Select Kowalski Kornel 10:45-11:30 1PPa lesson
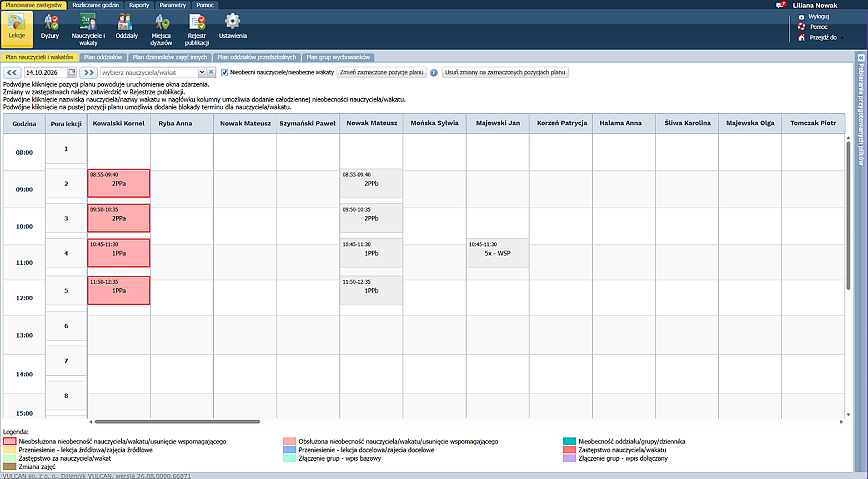The width and height of the screenshot is (868, 479). point(118,253)
